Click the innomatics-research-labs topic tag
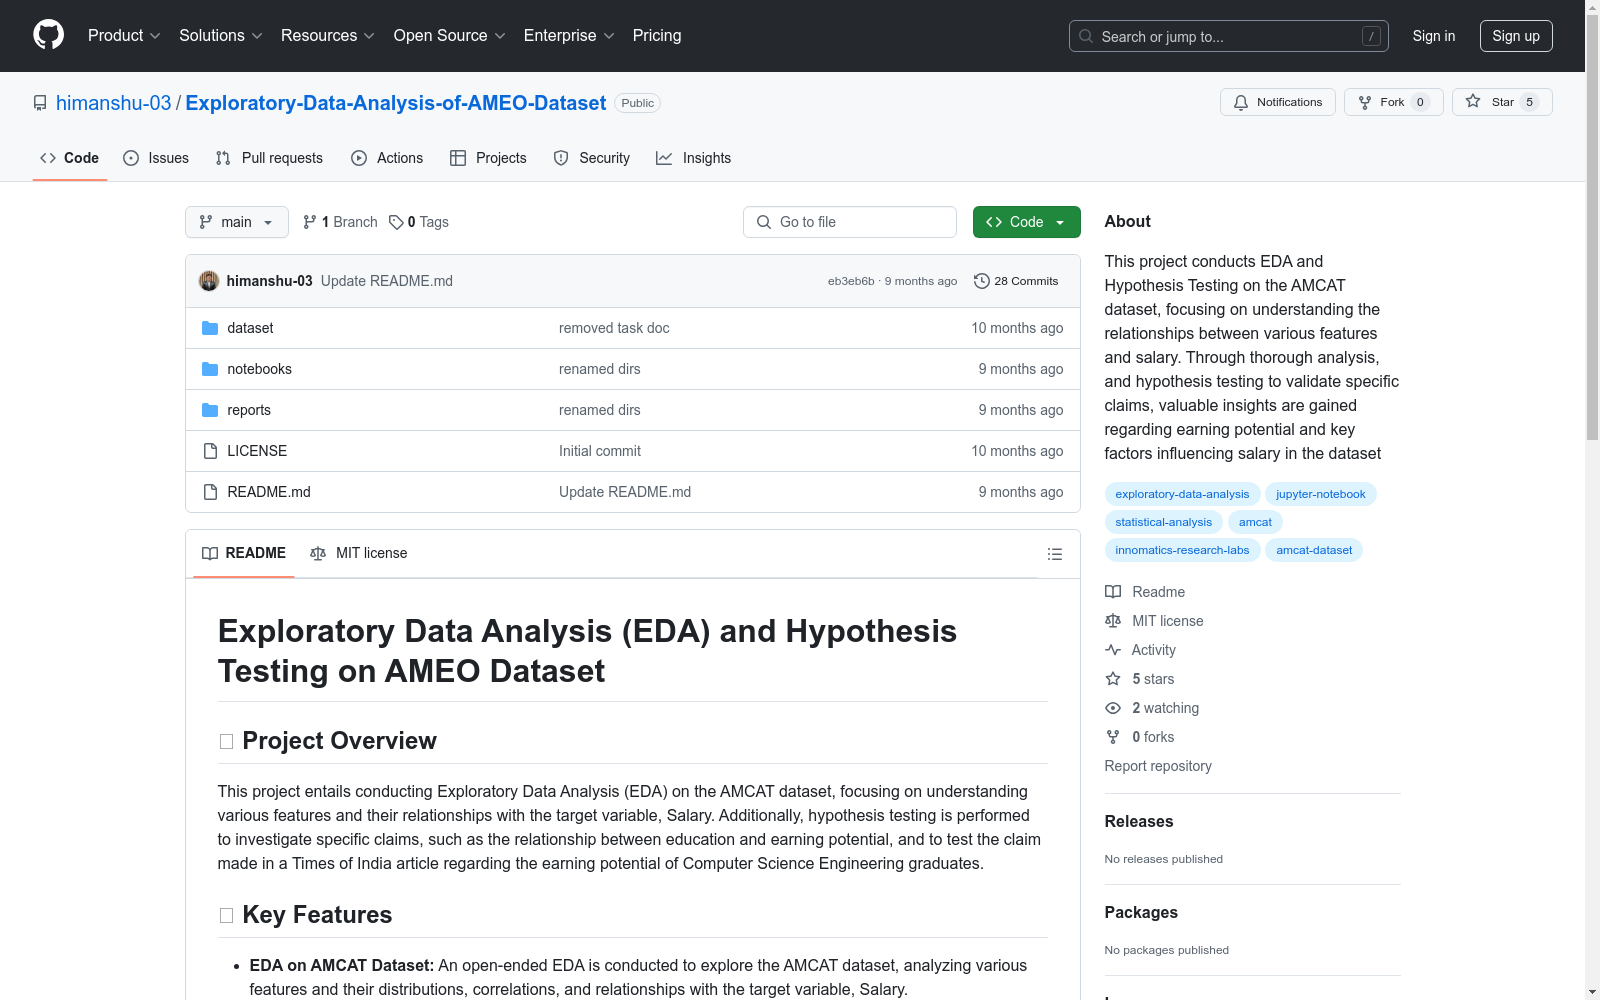Screen dimensions: 1600x1000 tap(1182, 550)
